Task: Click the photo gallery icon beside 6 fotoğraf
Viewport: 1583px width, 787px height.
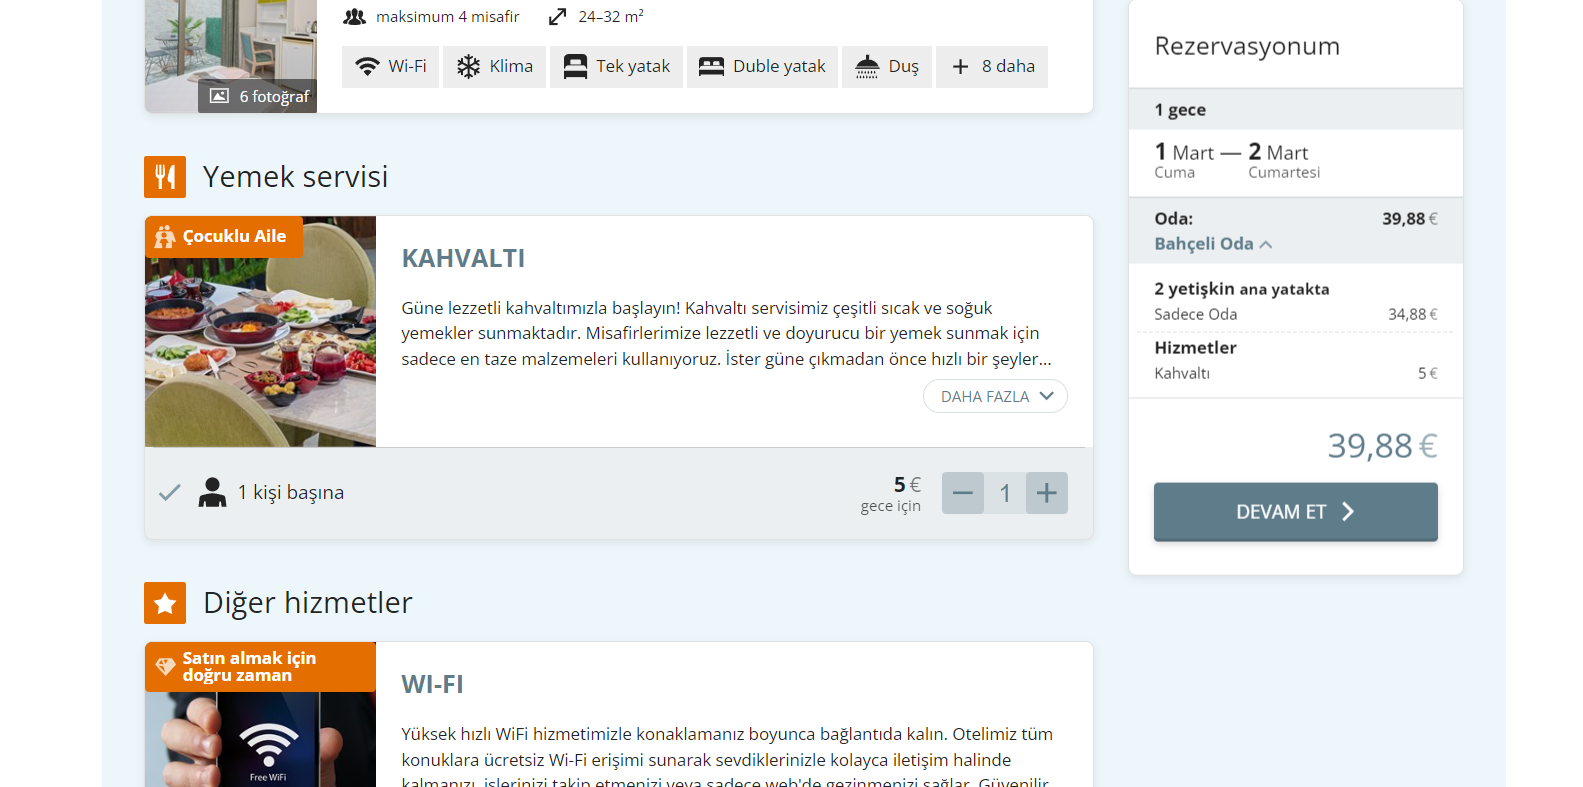Action: pyautogui.click(x=219, y=96)
